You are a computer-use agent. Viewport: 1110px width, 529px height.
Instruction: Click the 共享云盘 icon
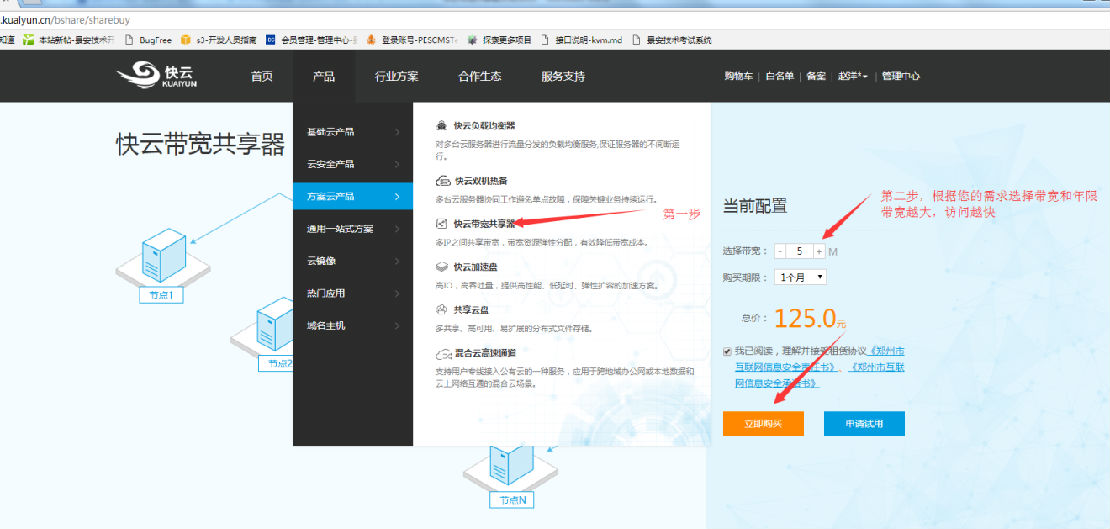(442, 310)
